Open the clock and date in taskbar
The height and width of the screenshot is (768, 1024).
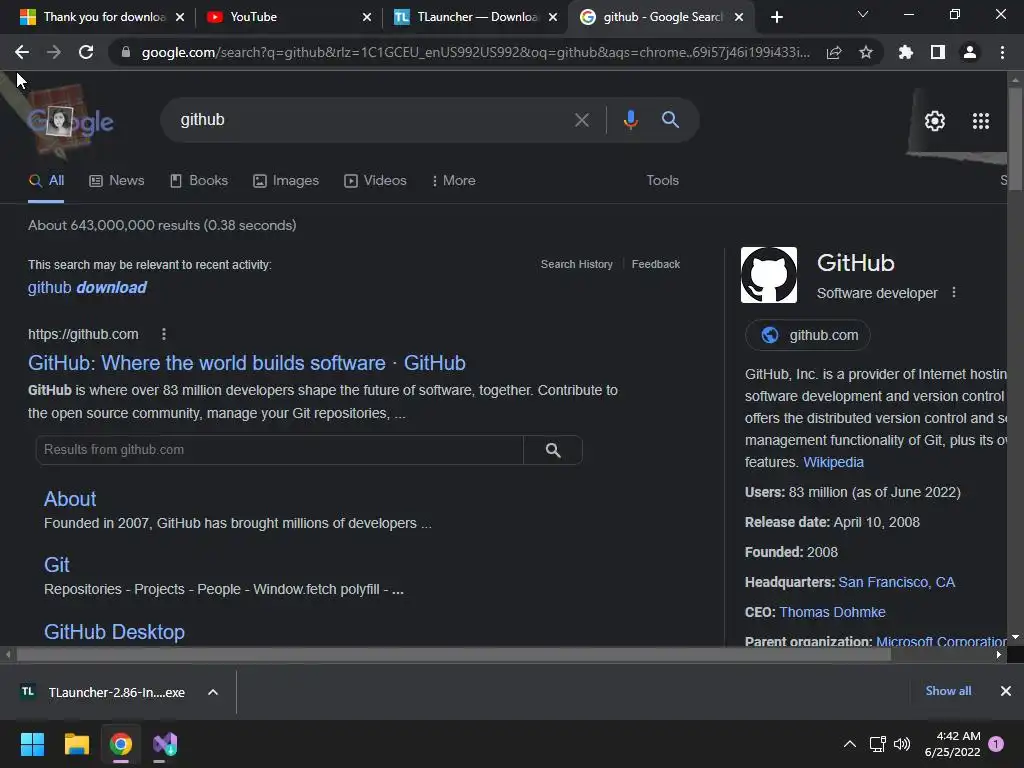point(952,744)
